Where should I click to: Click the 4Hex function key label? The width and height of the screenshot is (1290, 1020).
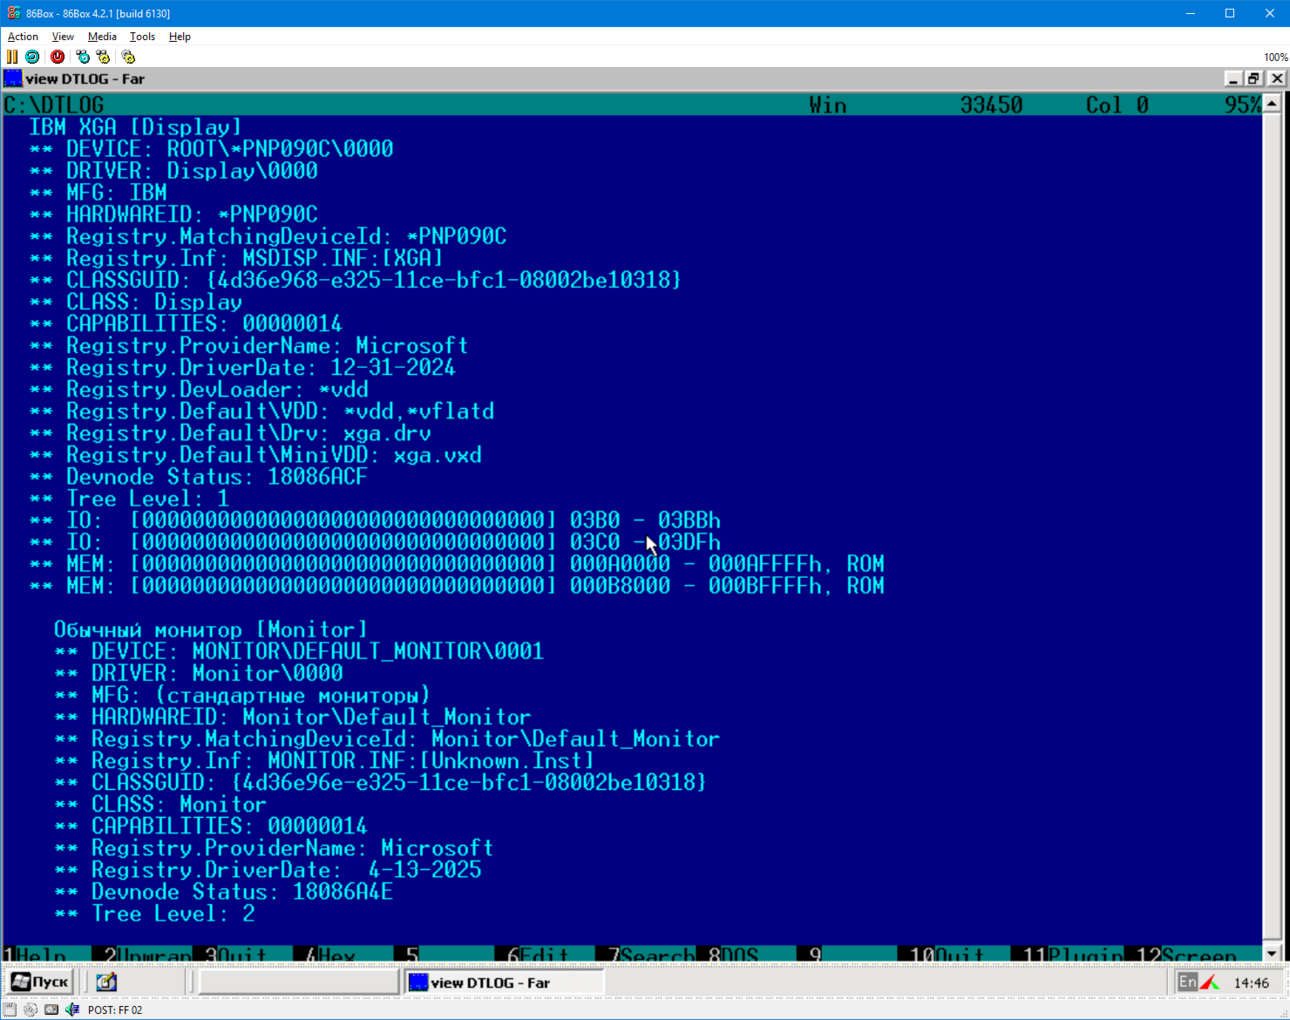tap(331, 955)
